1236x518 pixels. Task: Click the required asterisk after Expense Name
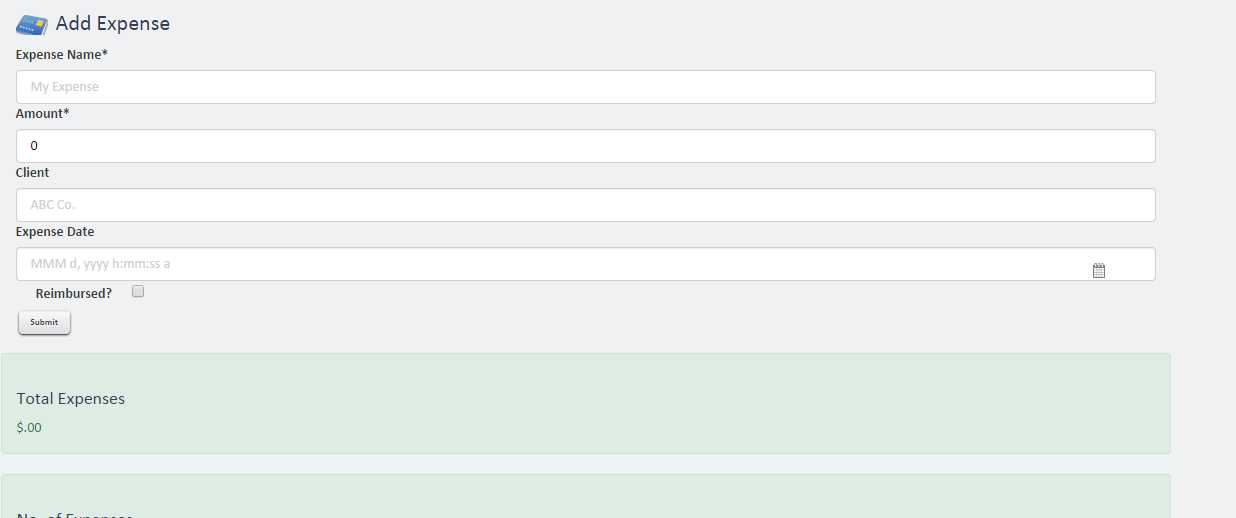tap(105, 54)
